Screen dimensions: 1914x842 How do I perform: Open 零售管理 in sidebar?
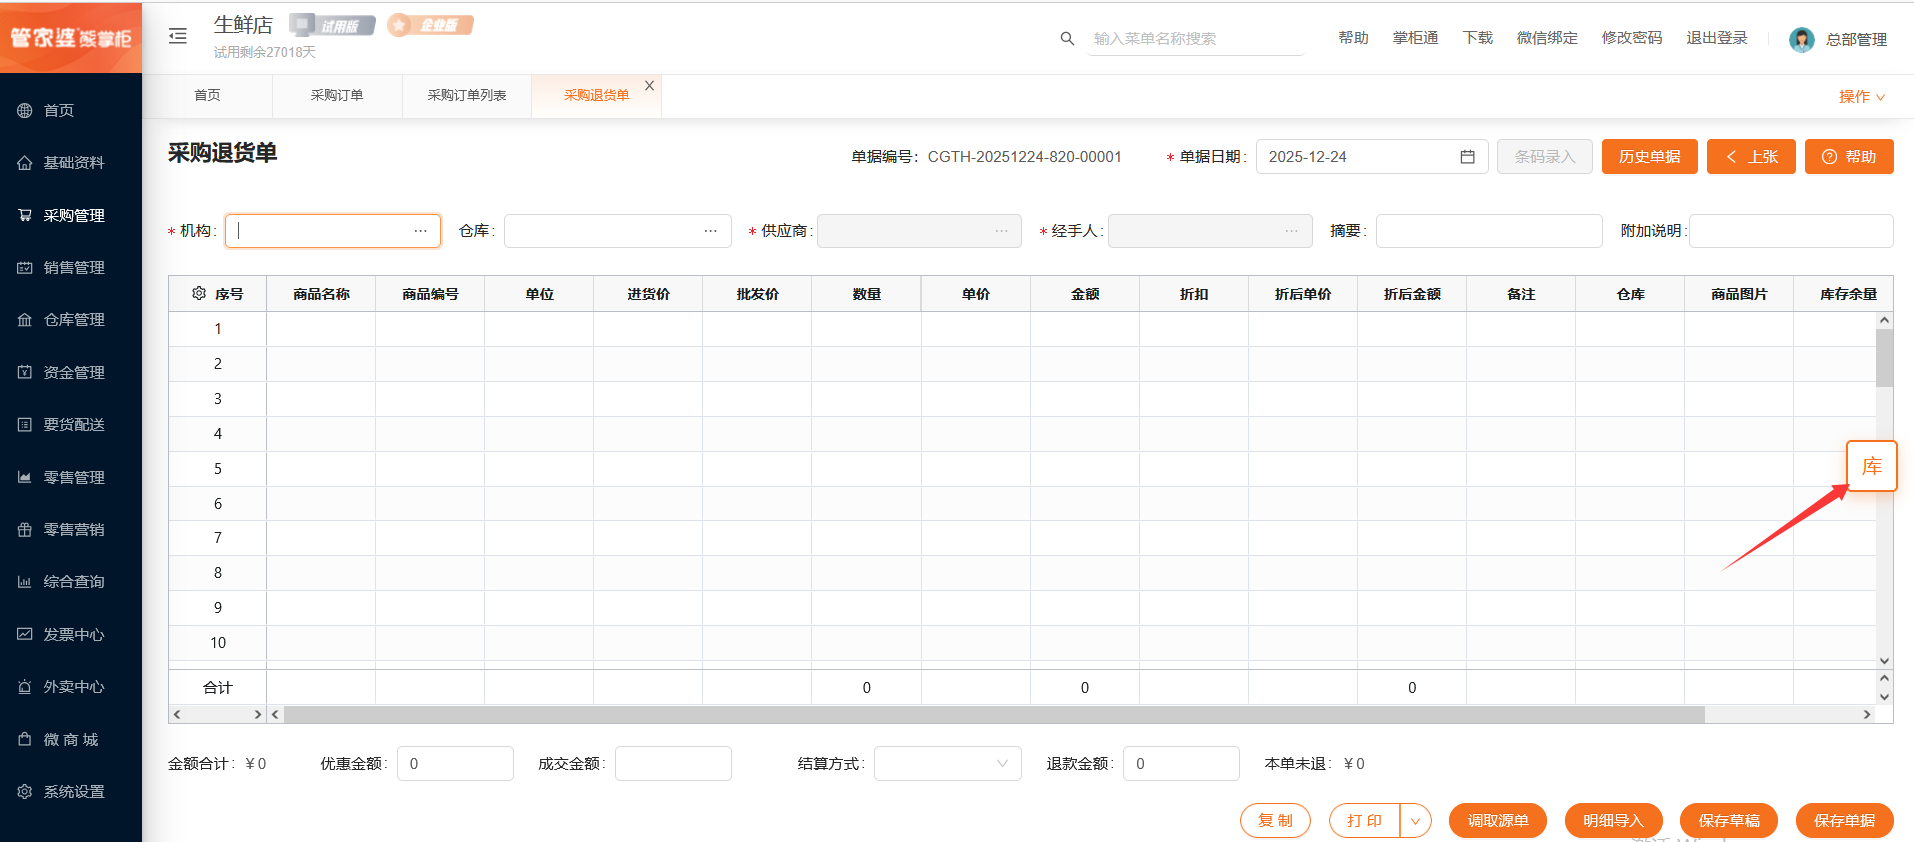[73, 478]
